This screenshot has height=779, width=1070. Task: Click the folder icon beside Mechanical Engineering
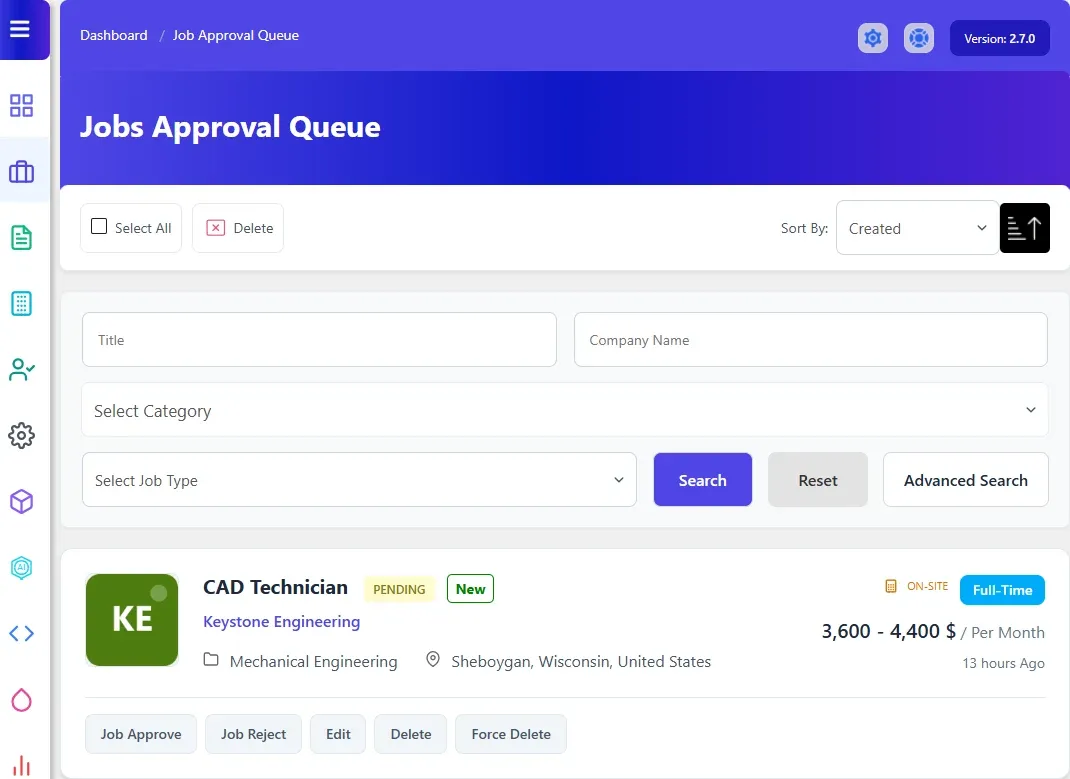pos(211,660)
